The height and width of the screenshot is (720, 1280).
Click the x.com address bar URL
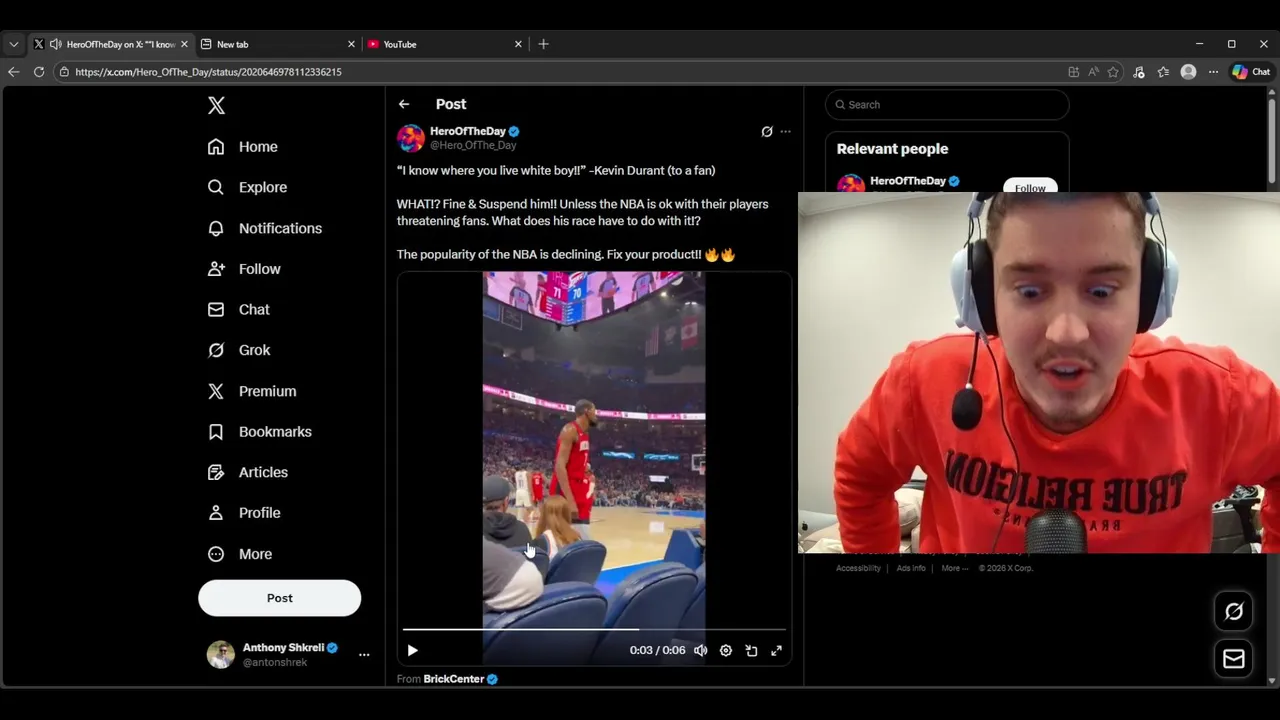click(x=208, y=72)
